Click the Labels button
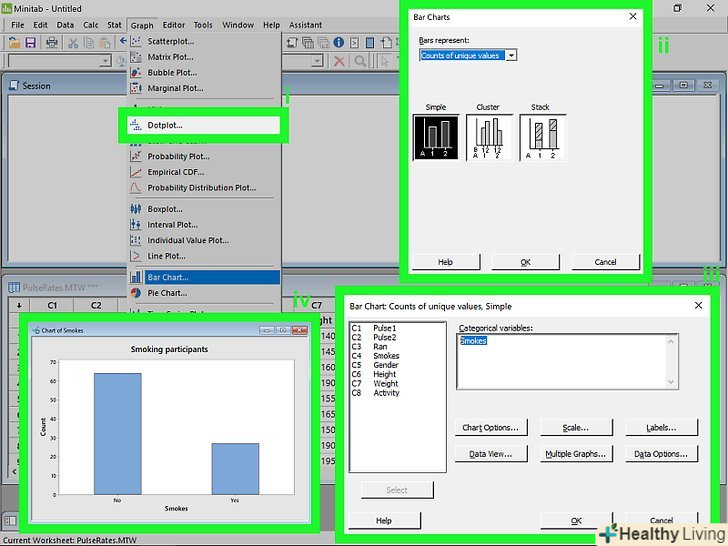The height and width of the screenshot is (546, 728). (661, 428)
